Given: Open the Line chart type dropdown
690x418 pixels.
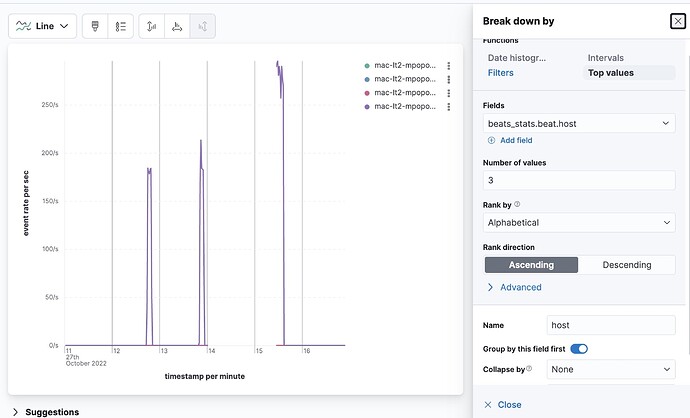Looking at the screenshot, I should point(42,26).
